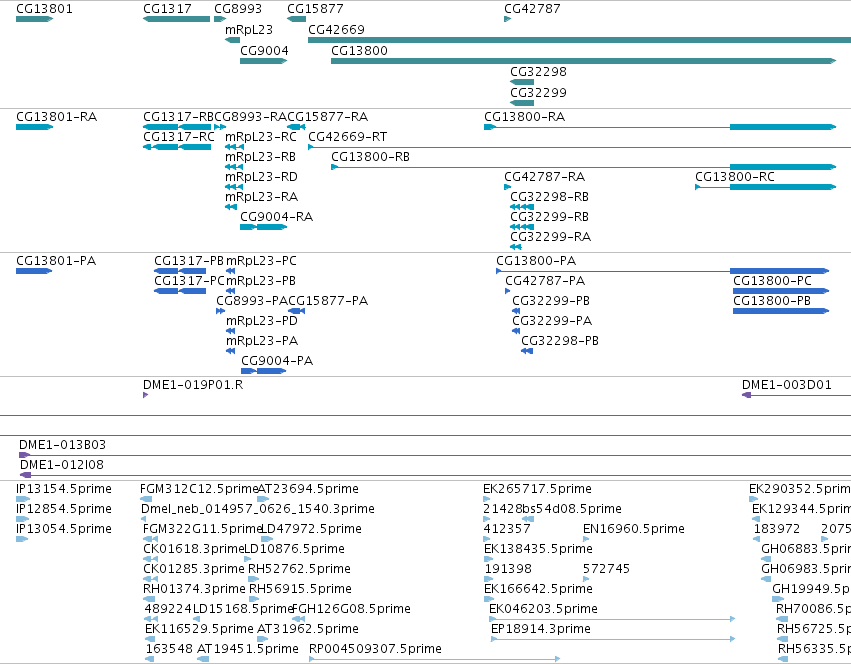Image resolution: width=851 pixels, height=664 pixels.
Task: Select transcript label CG13800-RC
Action: 735,177
